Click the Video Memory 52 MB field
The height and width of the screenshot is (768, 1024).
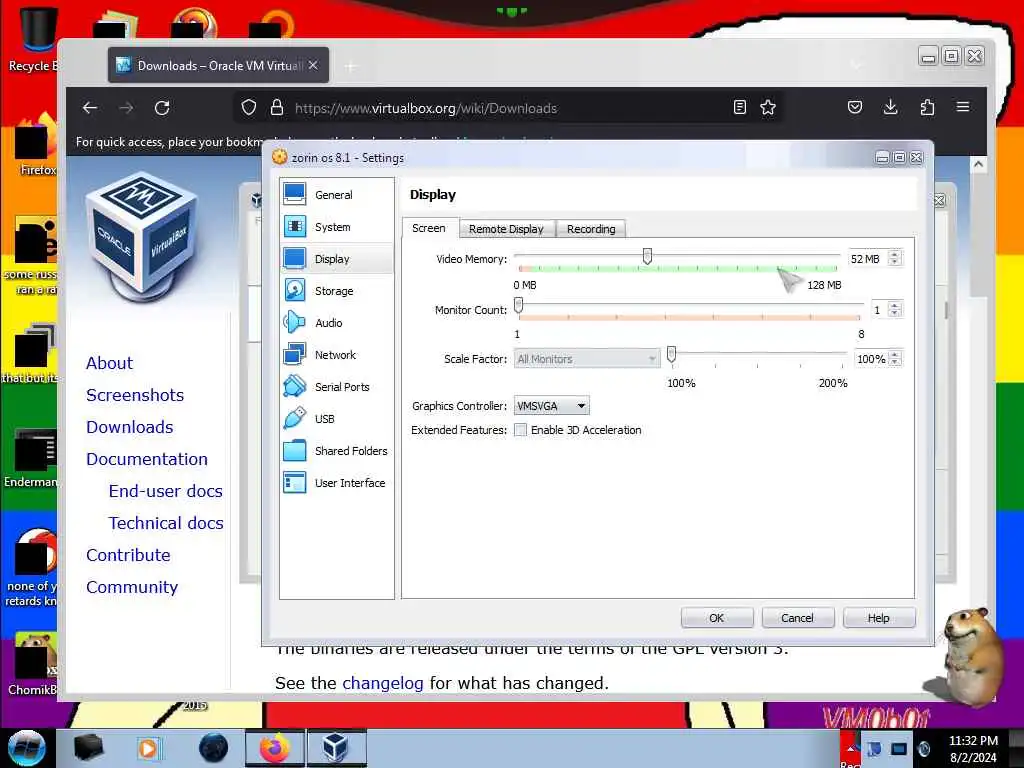867,259
